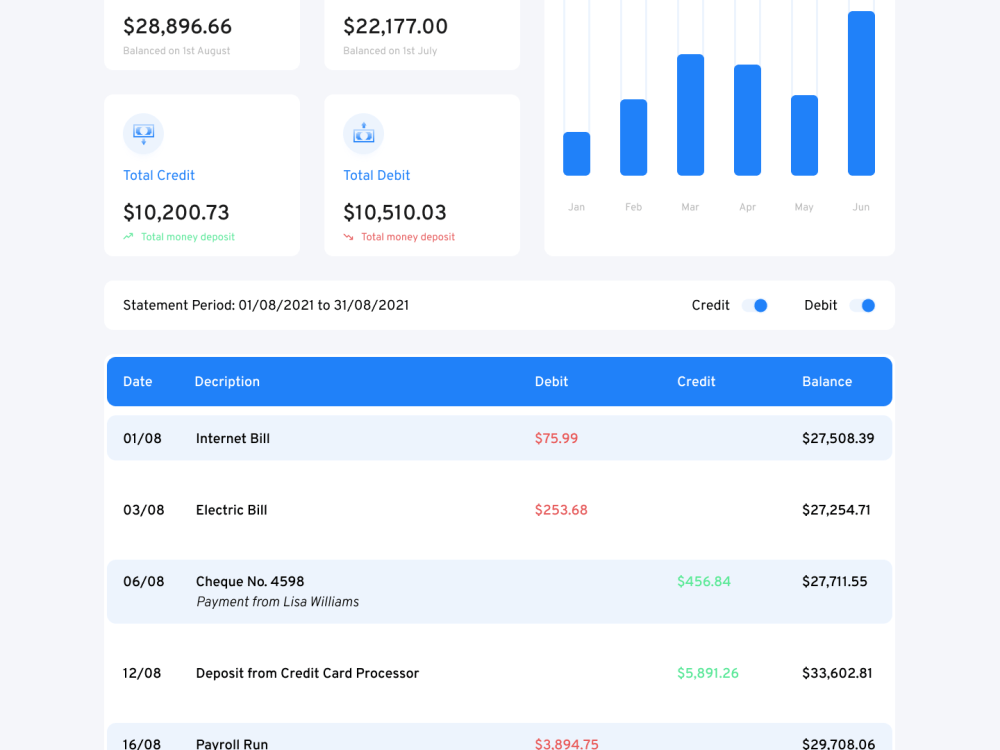Click the $10,200.73 total credit value

[x=176, y=212]
